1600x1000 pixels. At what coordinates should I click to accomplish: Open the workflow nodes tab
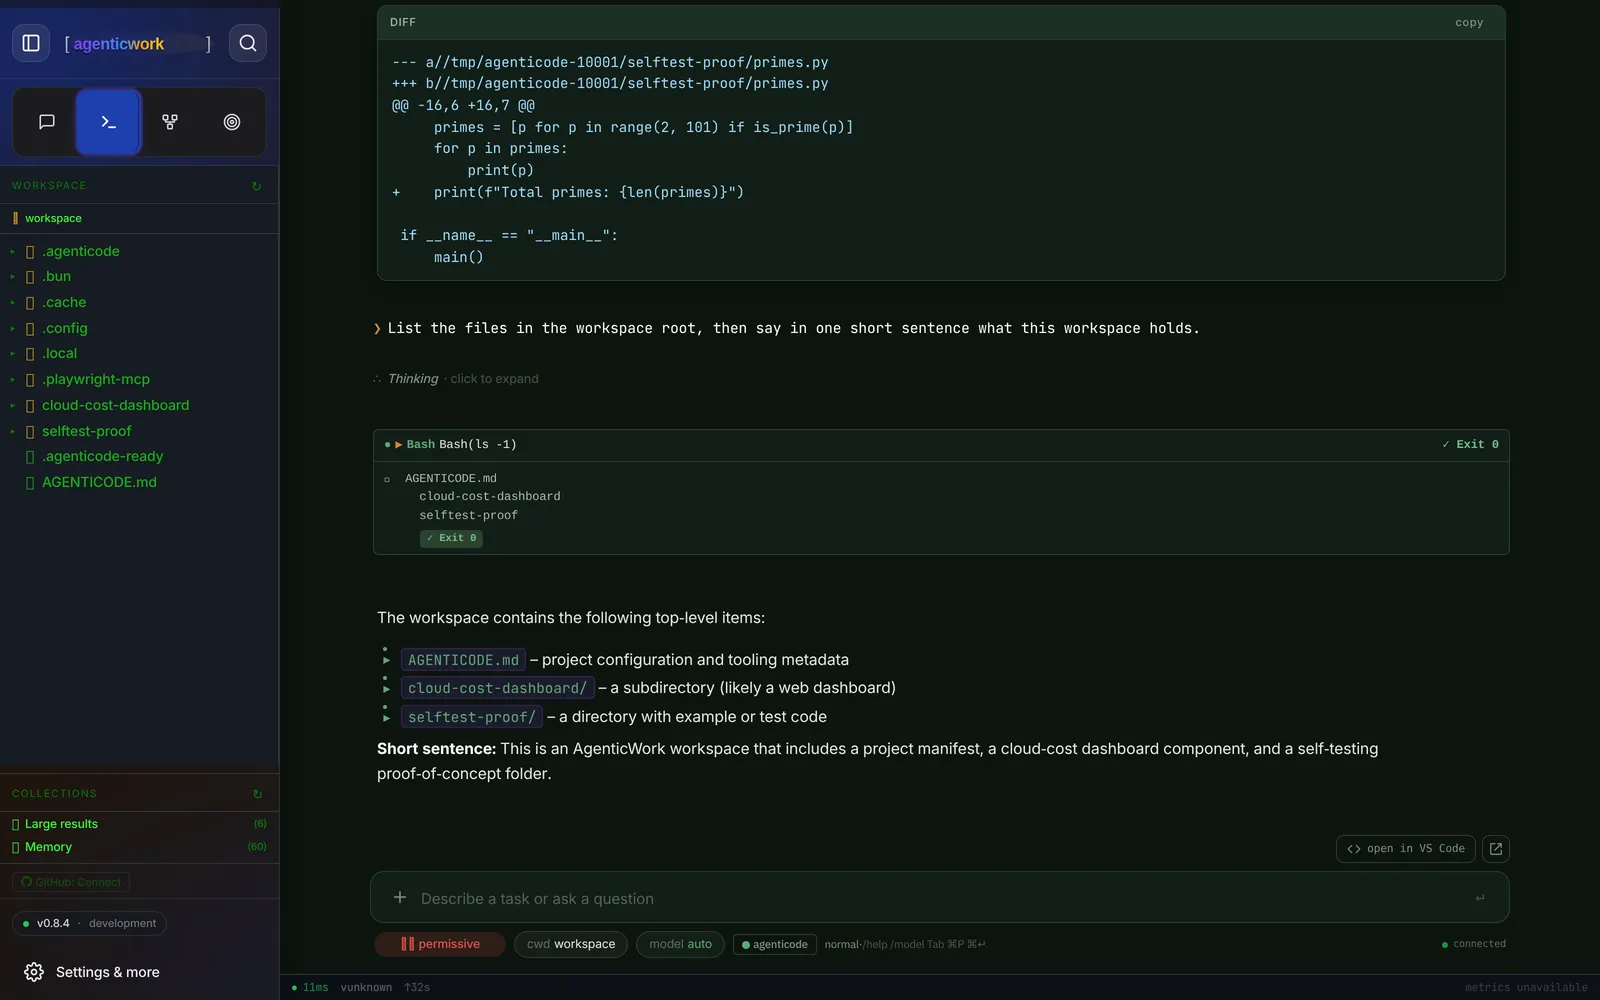click(x=170, y=122)
